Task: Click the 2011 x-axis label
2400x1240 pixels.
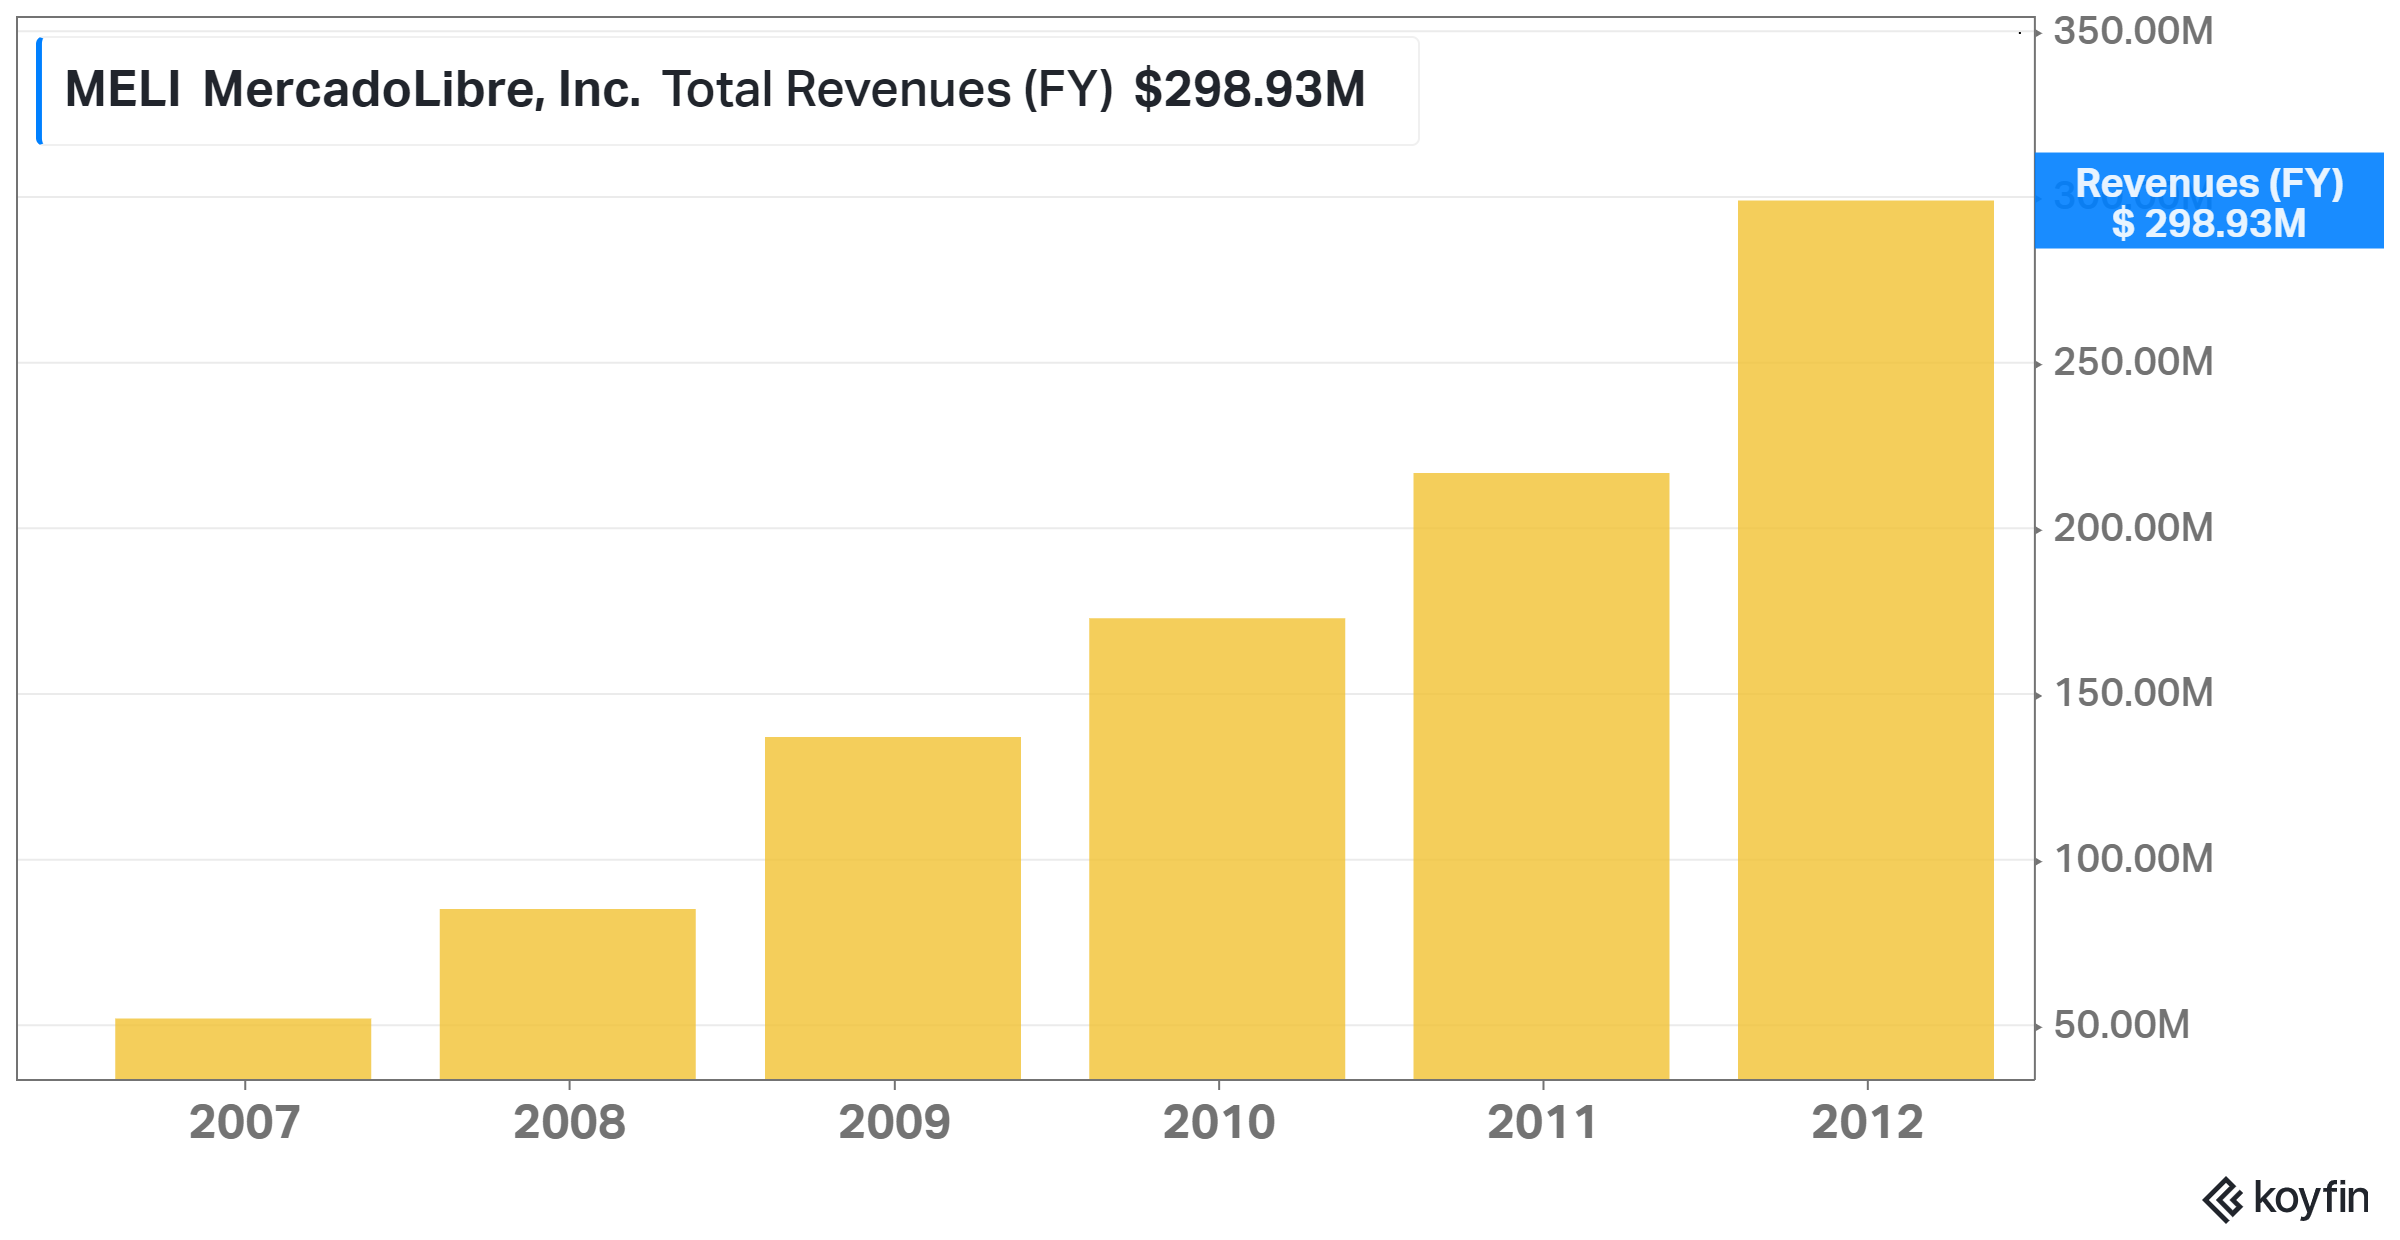Action: click(1542, 1122)
